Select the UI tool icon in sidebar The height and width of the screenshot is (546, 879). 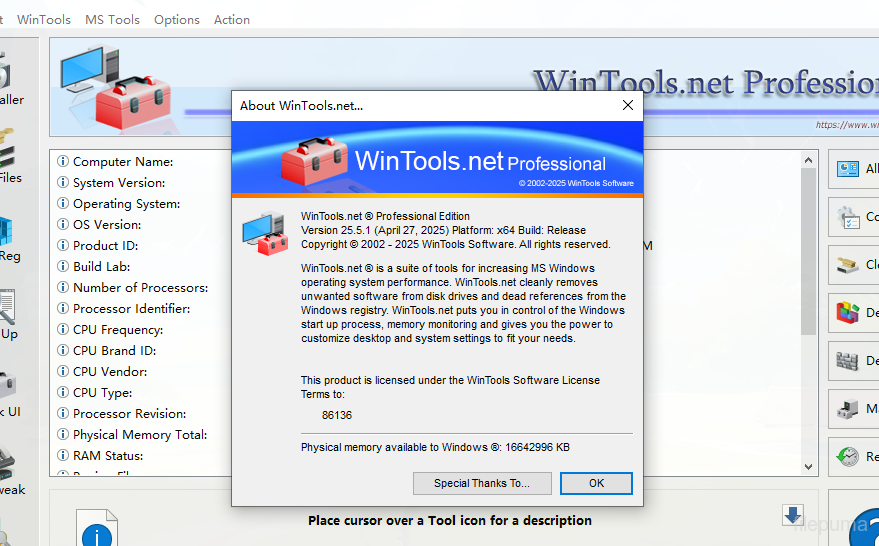[7, 386]
